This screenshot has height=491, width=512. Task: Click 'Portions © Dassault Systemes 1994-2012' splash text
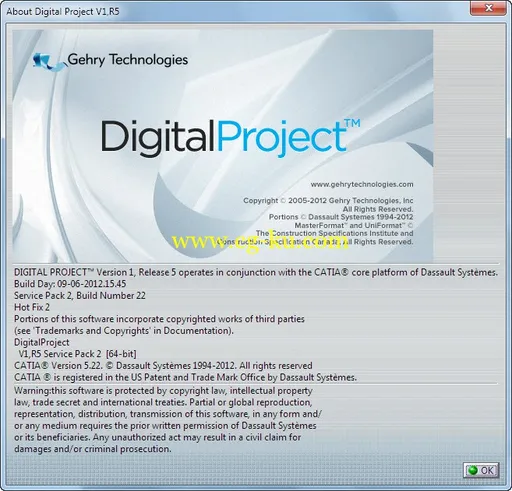[x=341, y=217]
